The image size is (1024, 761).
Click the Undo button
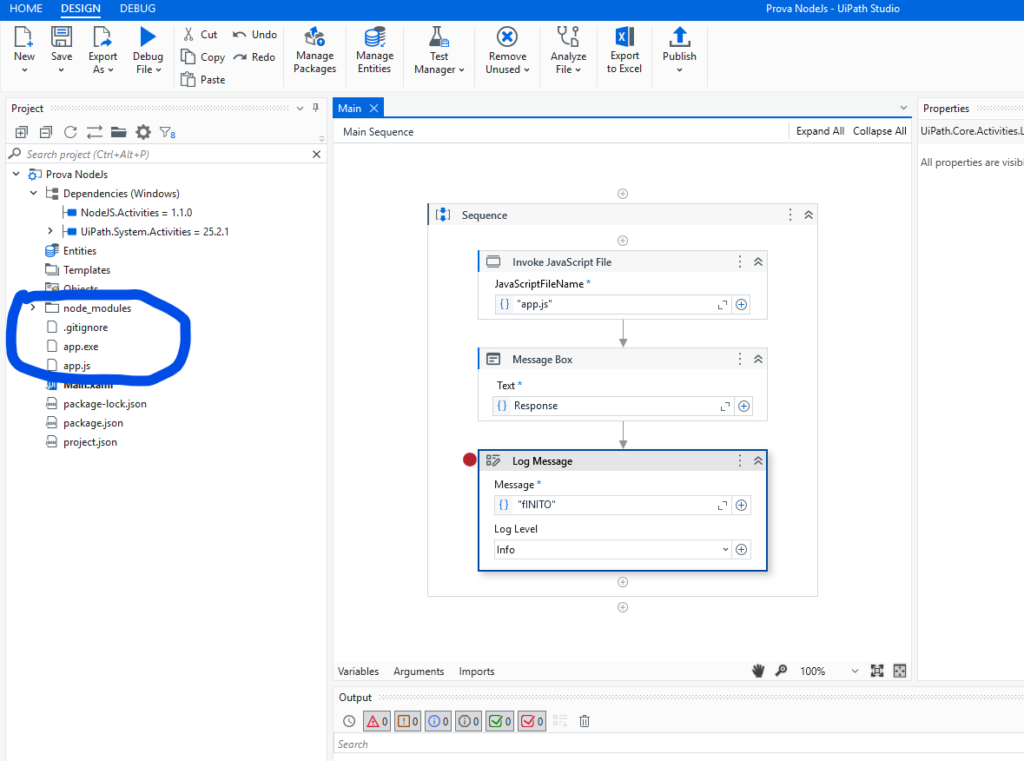coord(255,34)
